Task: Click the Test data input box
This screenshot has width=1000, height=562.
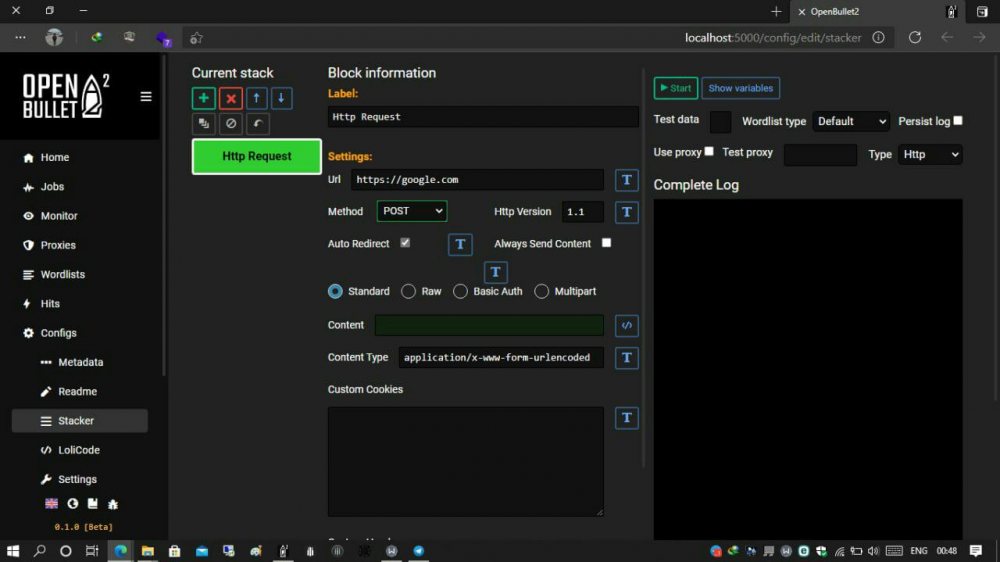Action: click(720, 121)
